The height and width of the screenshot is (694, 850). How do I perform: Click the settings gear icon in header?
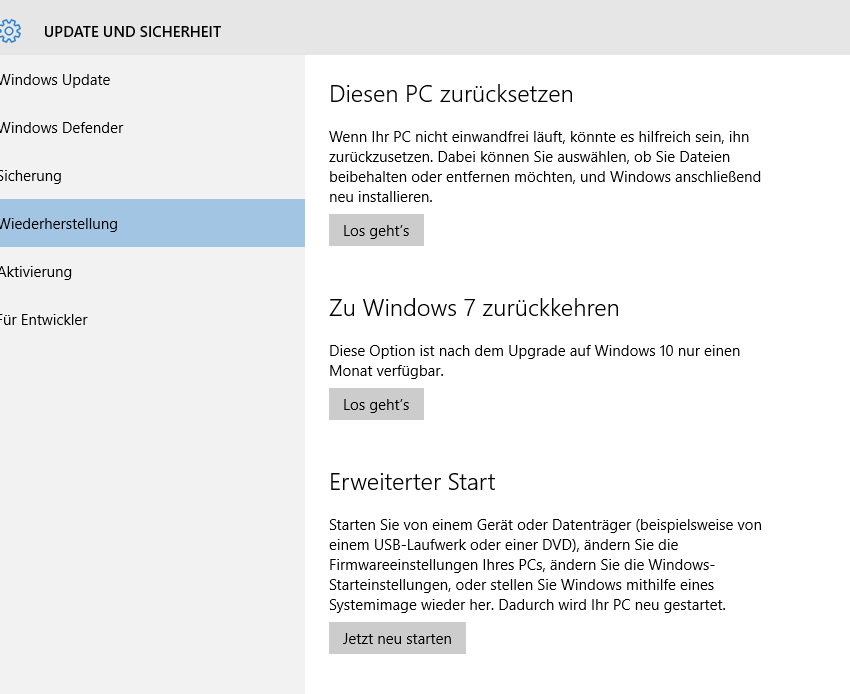[10, 31]
